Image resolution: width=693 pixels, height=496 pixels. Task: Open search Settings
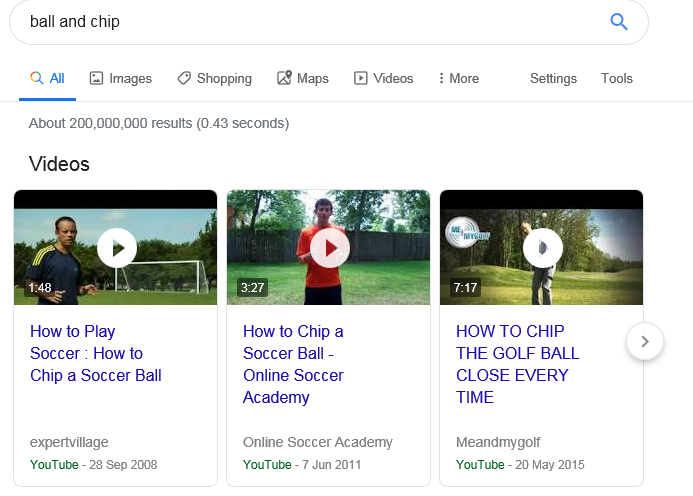tap(553, 79)
